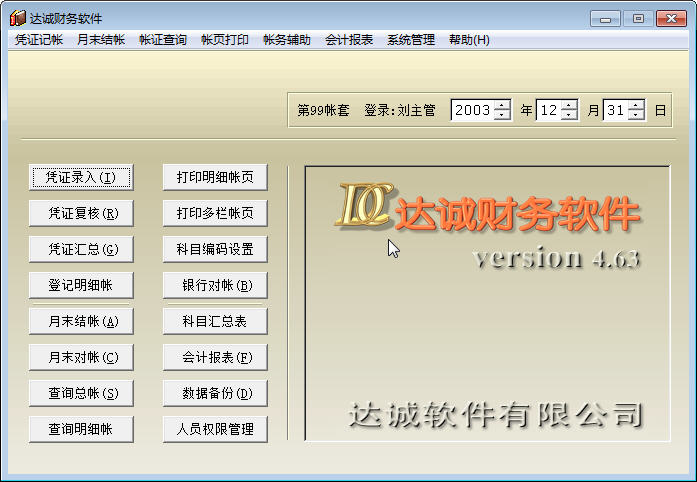This screenshot has width=697, height=482.
Task: Open 查询总帐(S)
Action: click(x=81, y=394)
